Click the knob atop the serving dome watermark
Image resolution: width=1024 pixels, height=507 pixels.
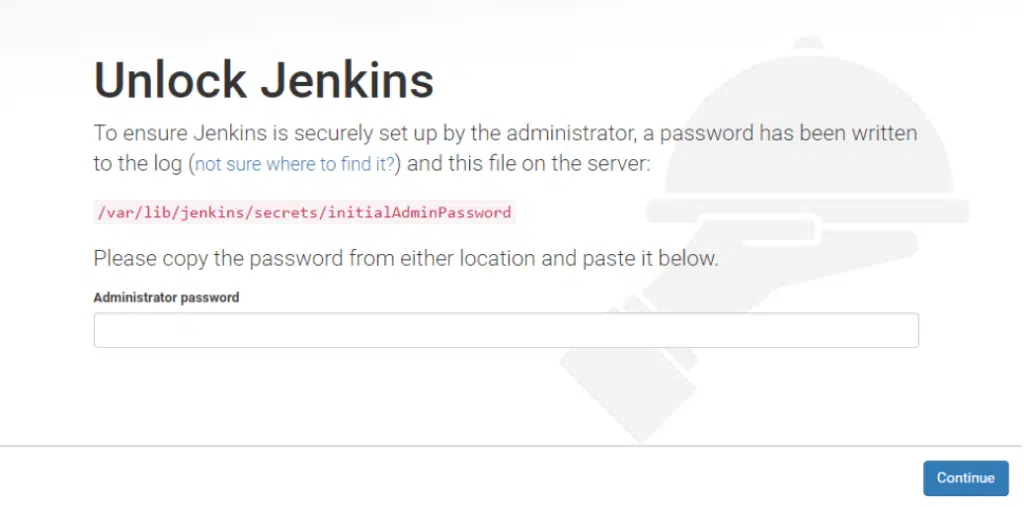(x=808, y=44)
